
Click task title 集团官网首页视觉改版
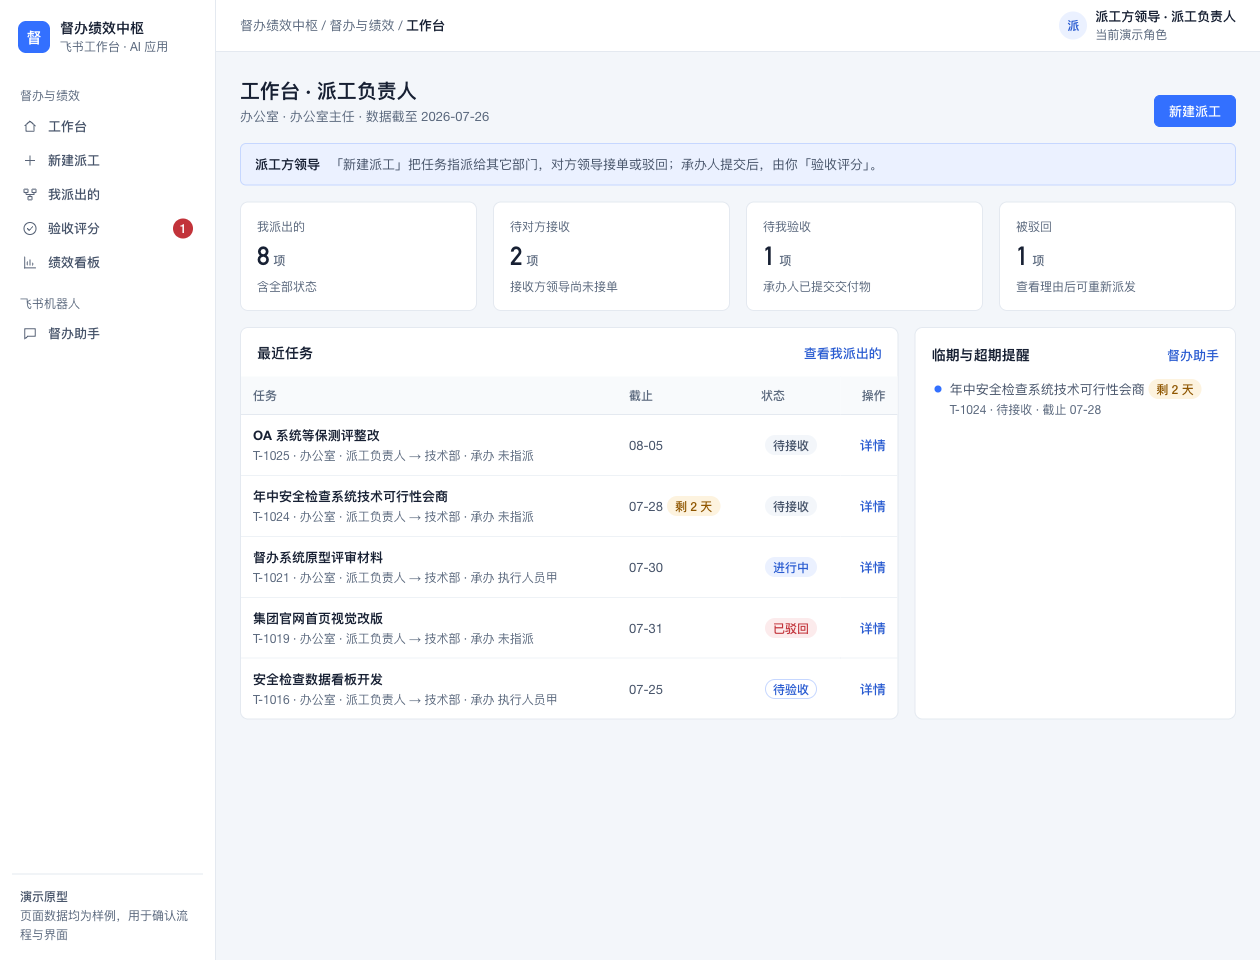coord(318,619)
